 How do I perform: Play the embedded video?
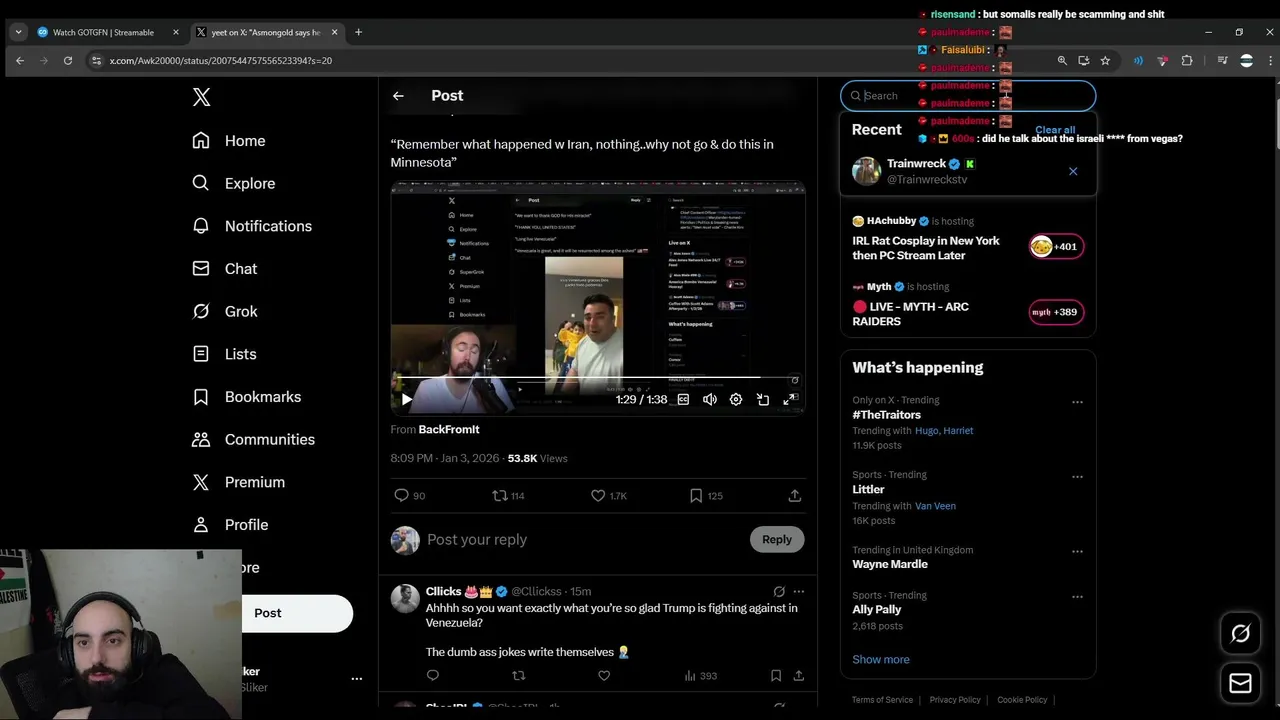coord(406,399)
